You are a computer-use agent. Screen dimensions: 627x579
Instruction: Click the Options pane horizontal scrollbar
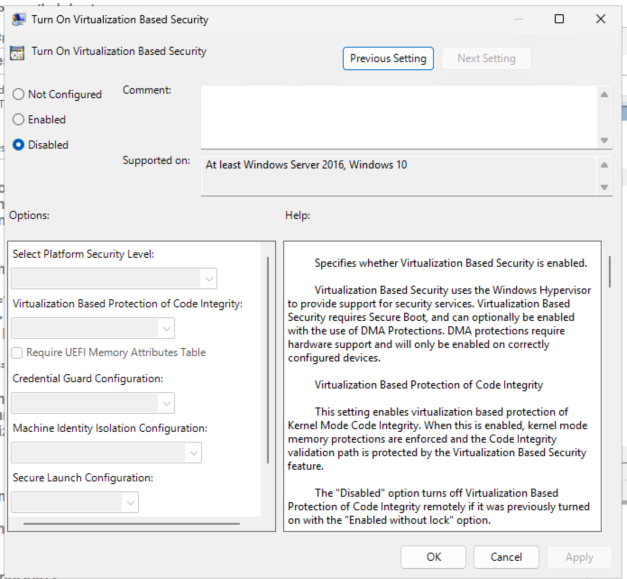tap(132, 523)
